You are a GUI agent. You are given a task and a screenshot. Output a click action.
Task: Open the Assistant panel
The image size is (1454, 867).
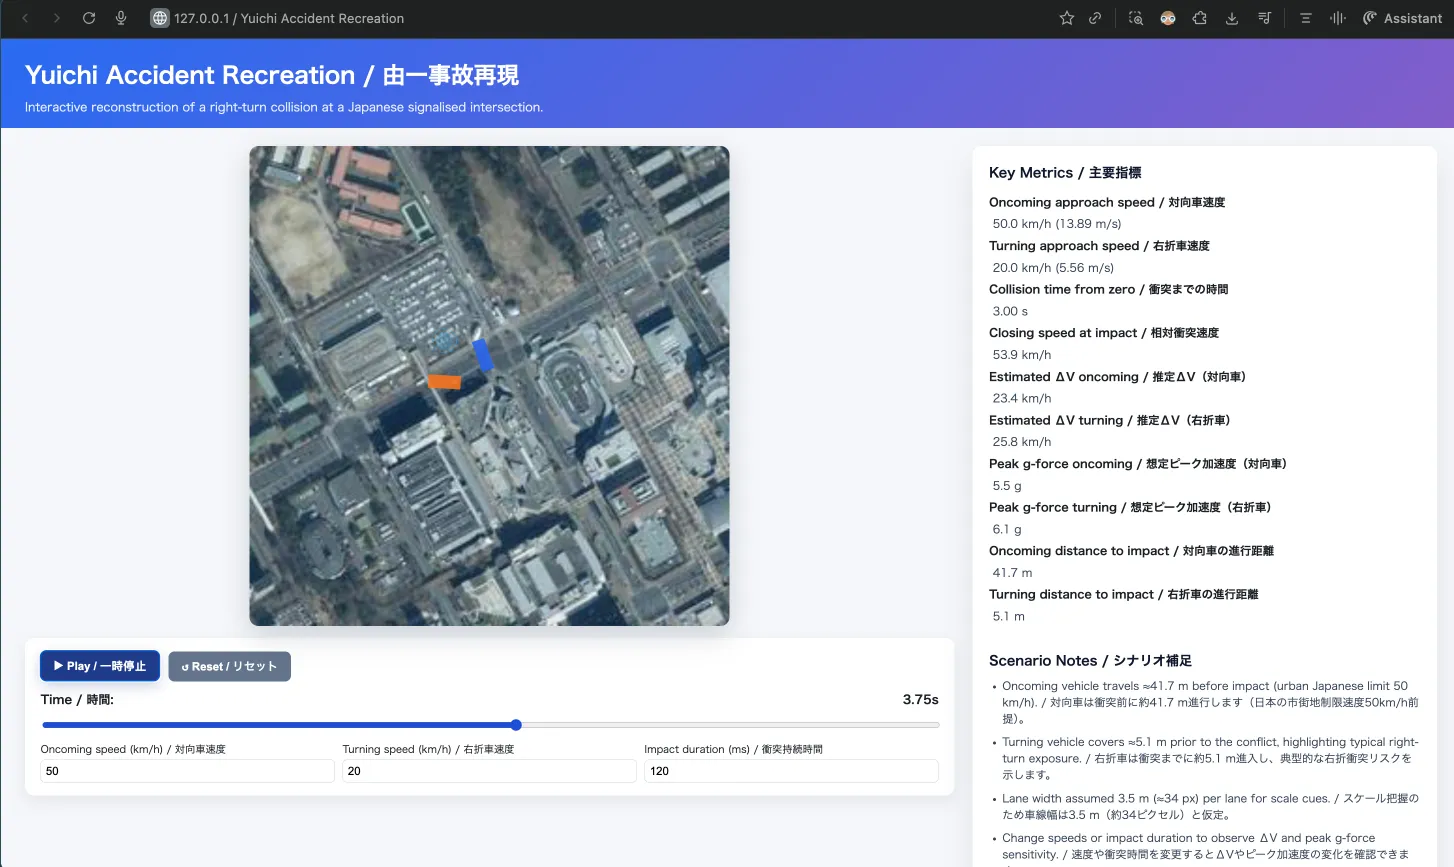coord(1400,18)
